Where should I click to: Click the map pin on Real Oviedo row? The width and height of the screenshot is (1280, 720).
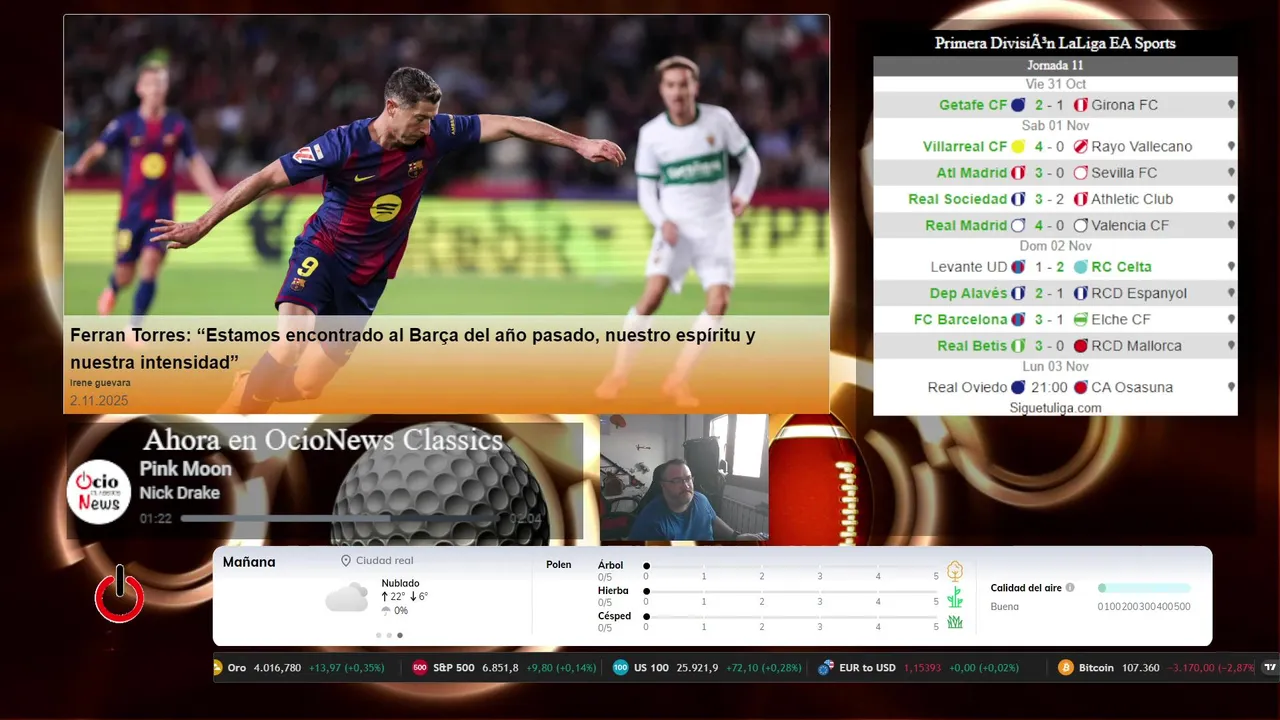(1231, 387)
